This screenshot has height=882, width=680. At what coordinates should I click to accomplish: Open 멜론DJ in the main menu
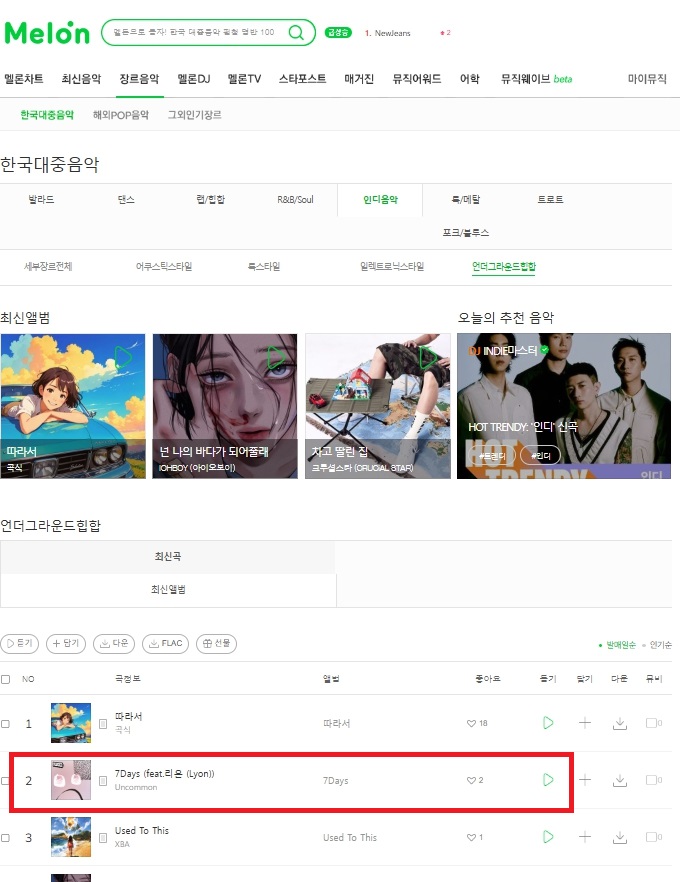193,79
